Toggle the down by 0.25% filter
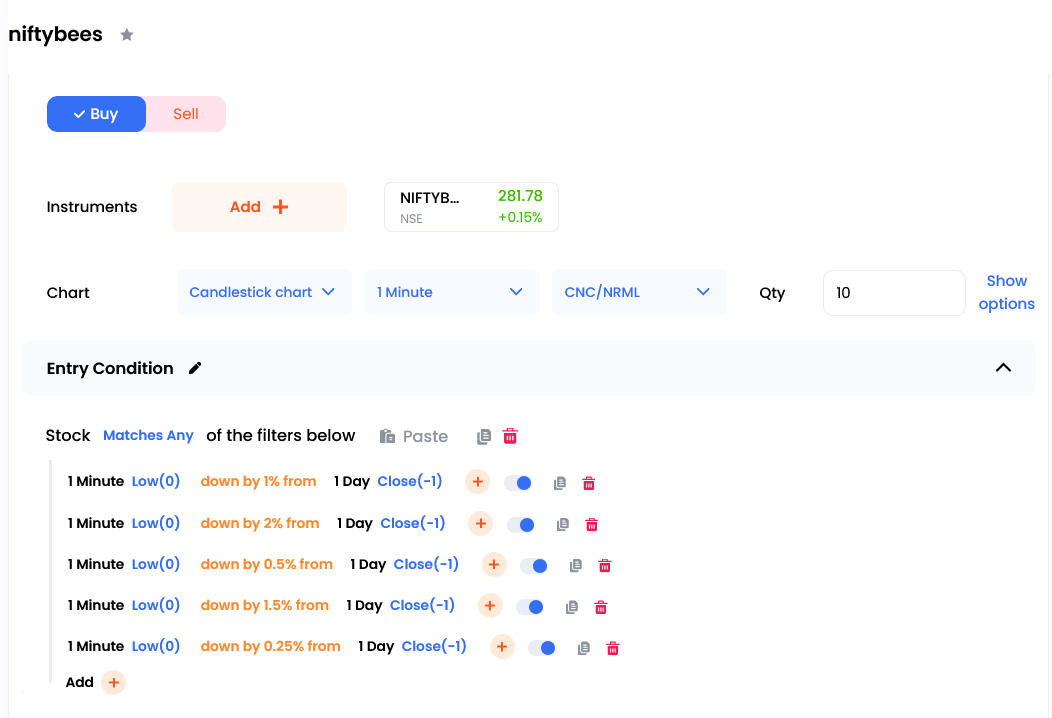This screenshot has height=718, width=1052. point(542,648)
